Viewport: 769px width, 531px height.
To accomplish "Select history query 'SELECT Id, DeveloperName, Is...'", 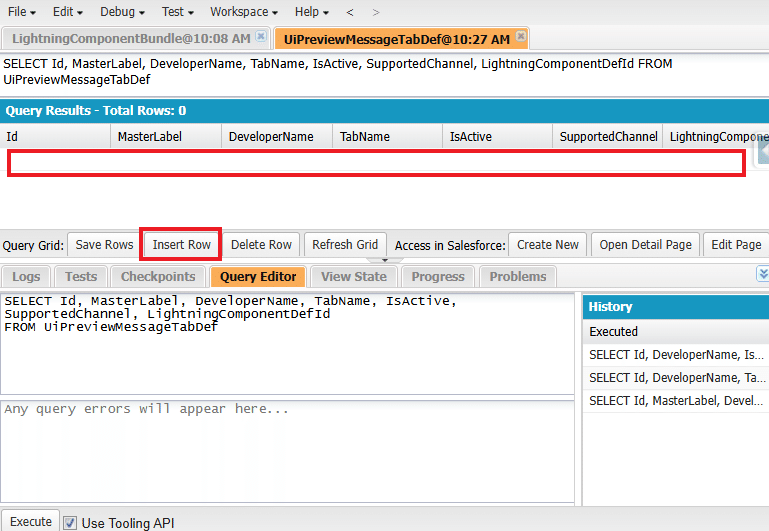I will pos(676,354).
